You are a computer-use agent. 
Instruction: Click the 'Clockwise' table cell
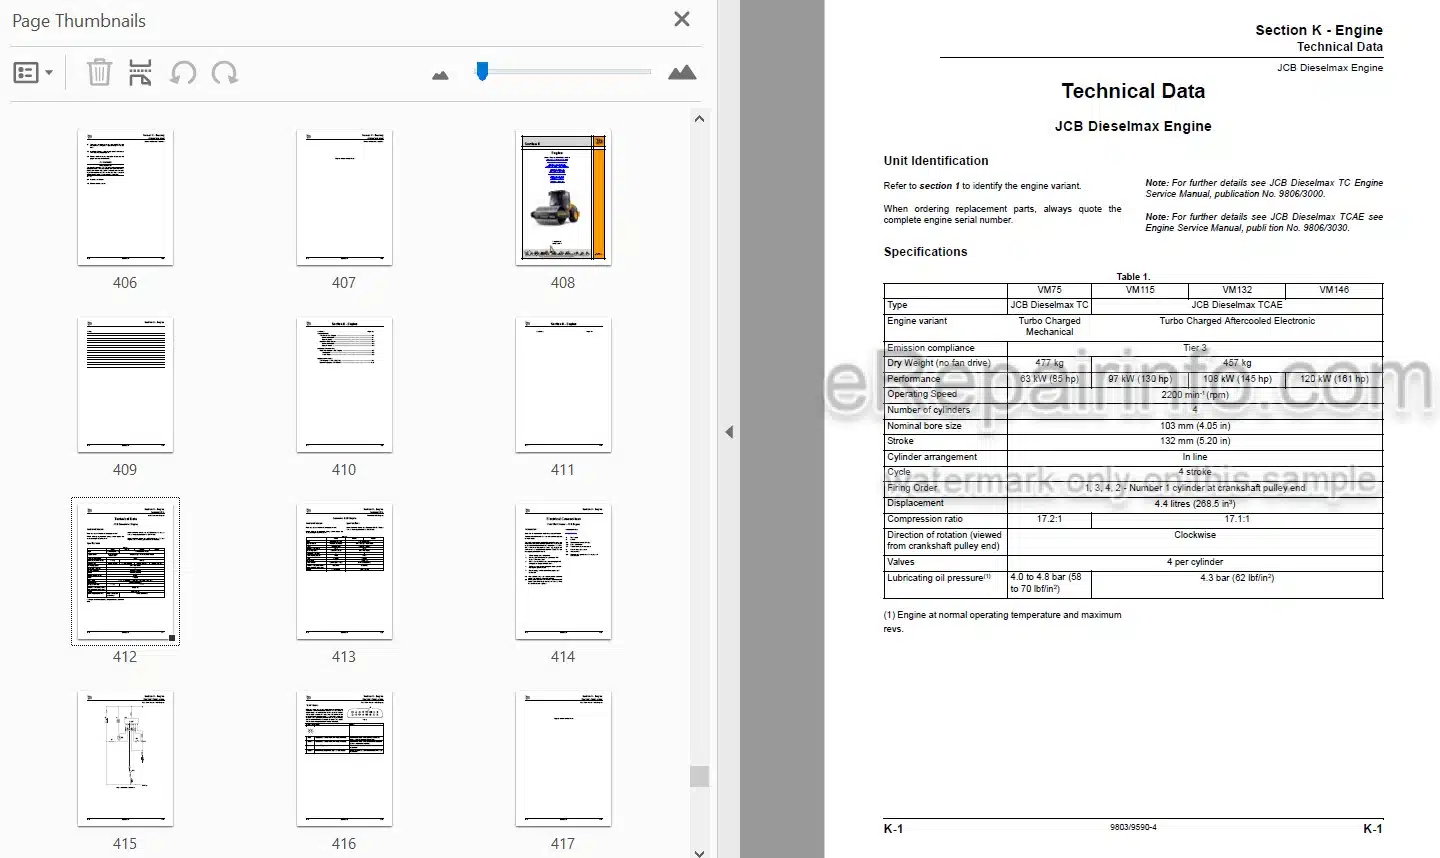(x=1195, y=535)
